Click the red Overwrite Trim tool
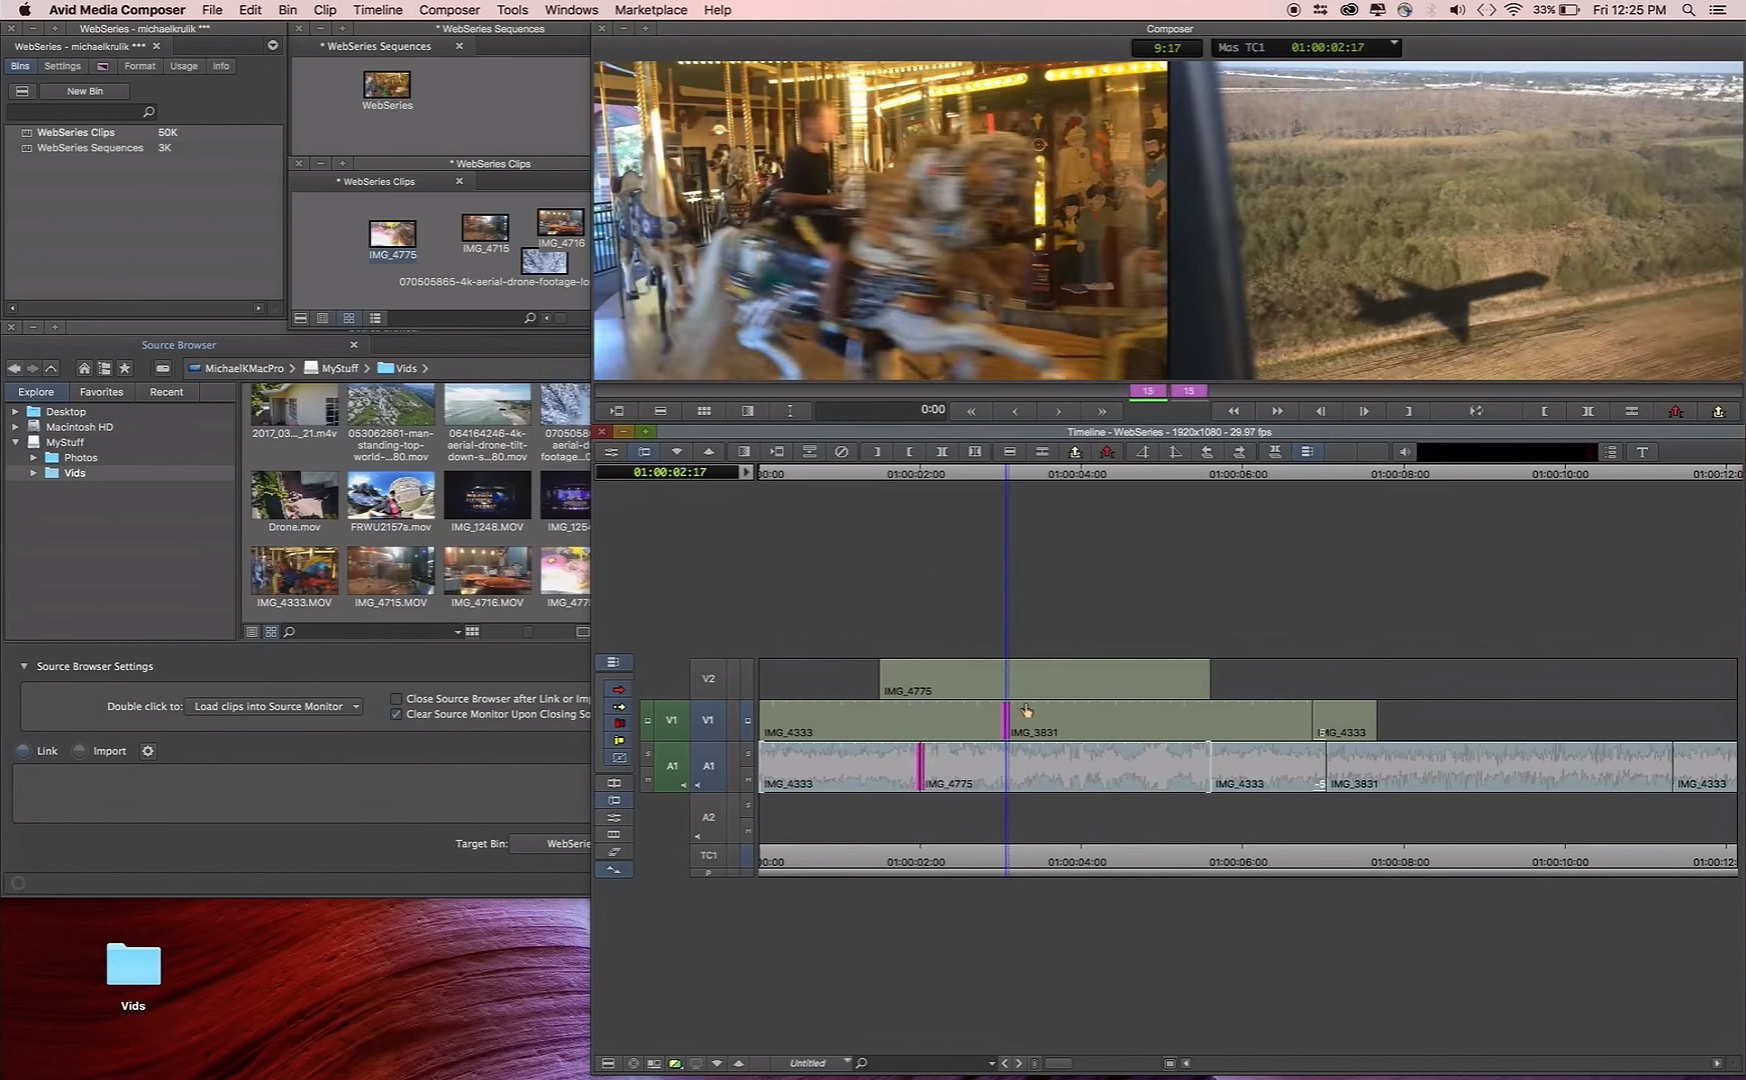This screenshot has height=1080, width=1746. pyautogui.click(x=619, y=723)
